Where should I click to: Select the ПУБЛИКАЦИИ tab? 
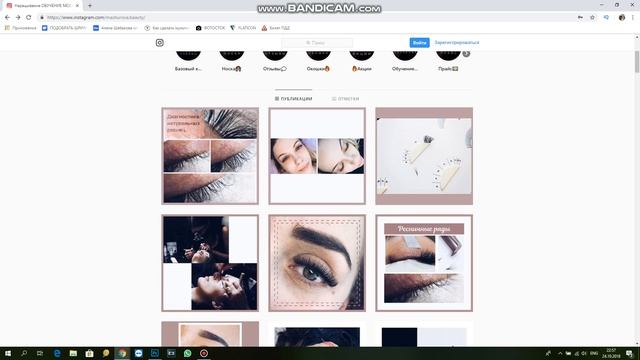coord(293,99)
